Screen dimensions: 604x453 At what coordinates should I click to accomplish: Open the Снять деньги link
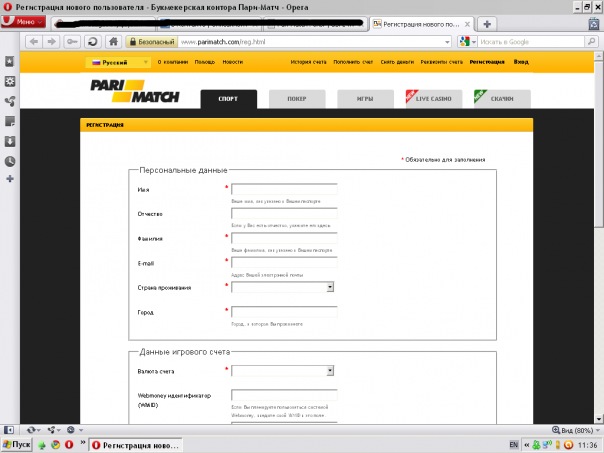(x=397, y=62)
